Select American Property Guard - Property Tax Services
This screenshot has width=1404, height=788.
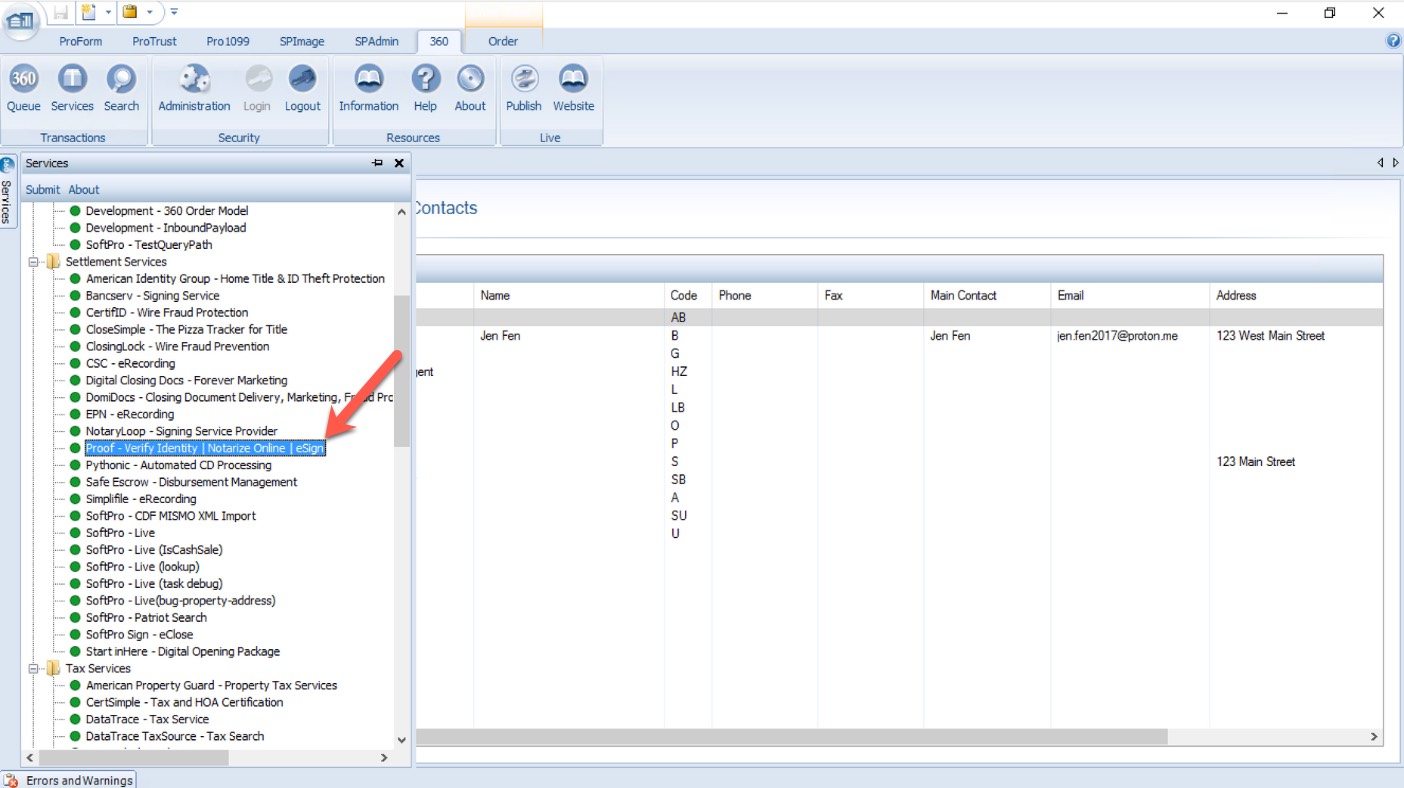211,686
